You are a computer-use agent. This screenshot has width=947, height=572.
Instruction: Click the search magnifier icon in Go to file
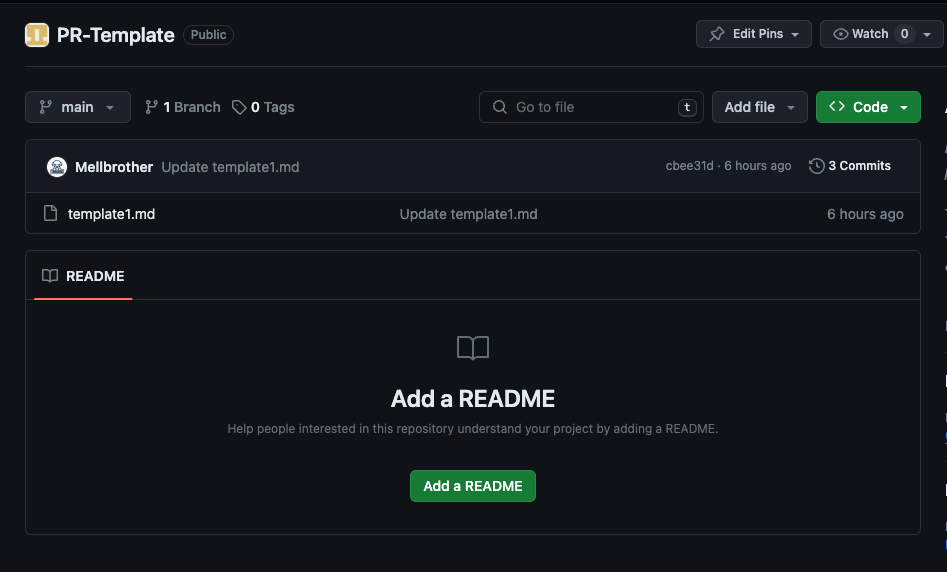[x=499, y=107]
